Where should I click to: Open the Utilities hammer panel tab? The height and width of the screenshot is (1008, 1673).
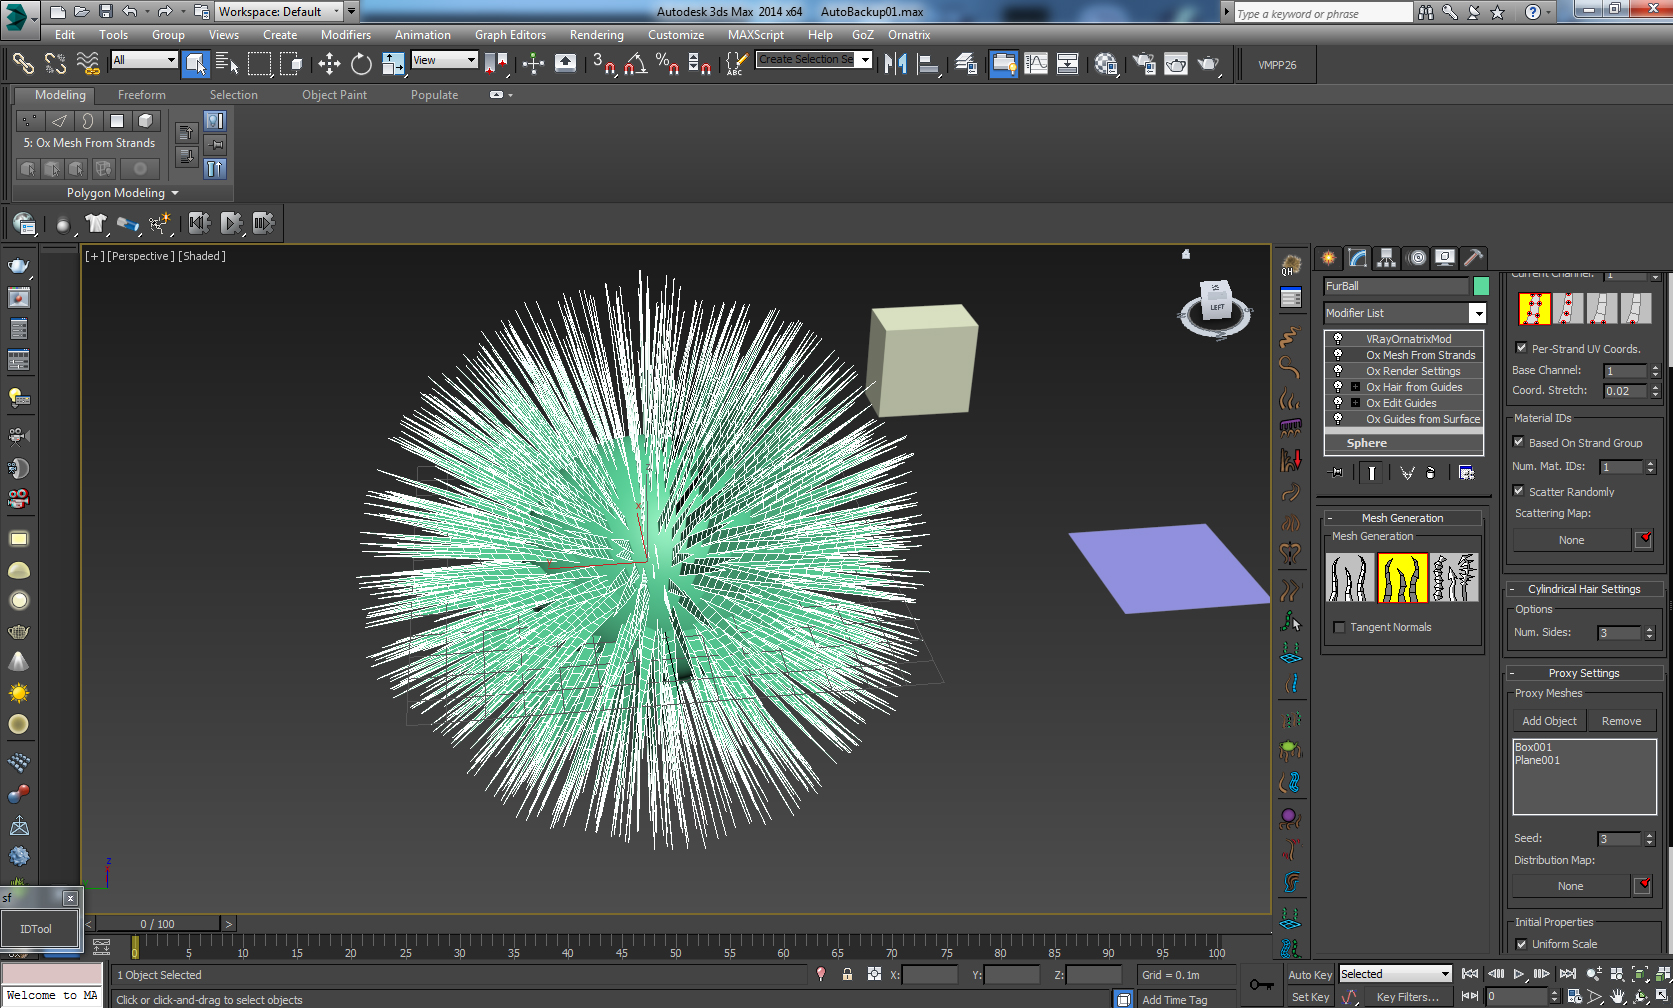(1473, 258)
